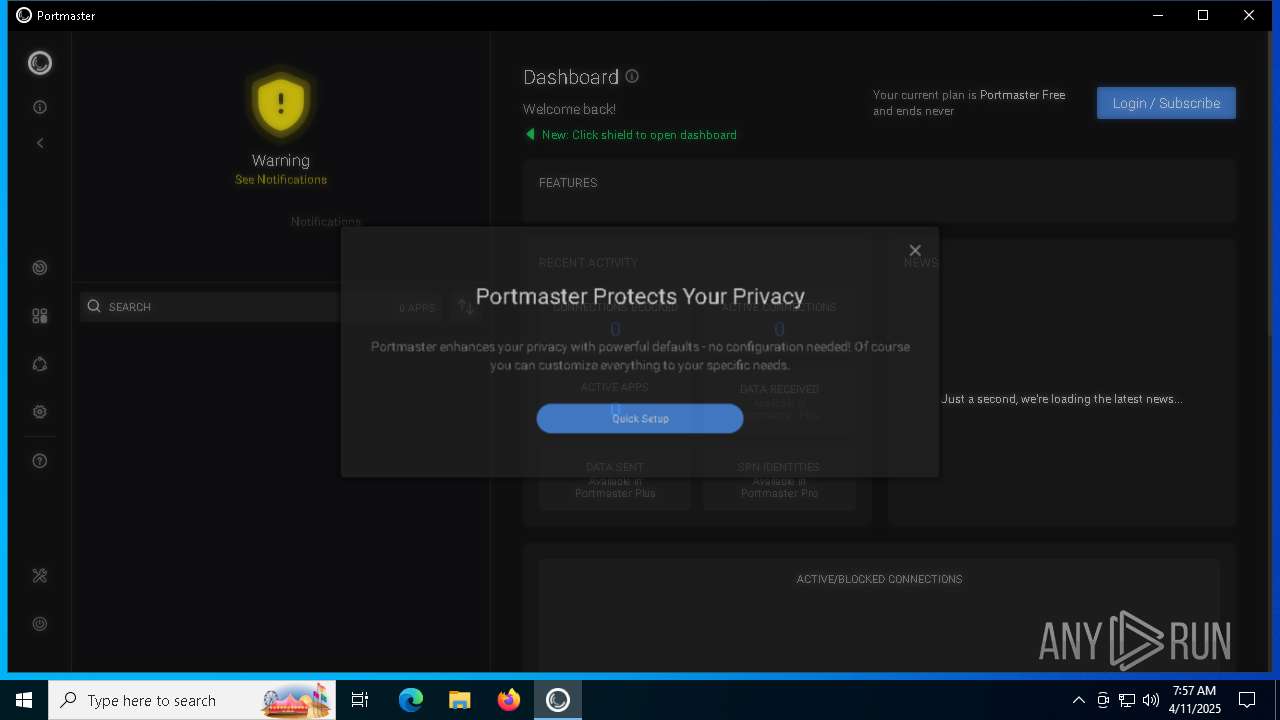
Task: Click the power icon at the sidebar bottom
Action: click(40, 624)
